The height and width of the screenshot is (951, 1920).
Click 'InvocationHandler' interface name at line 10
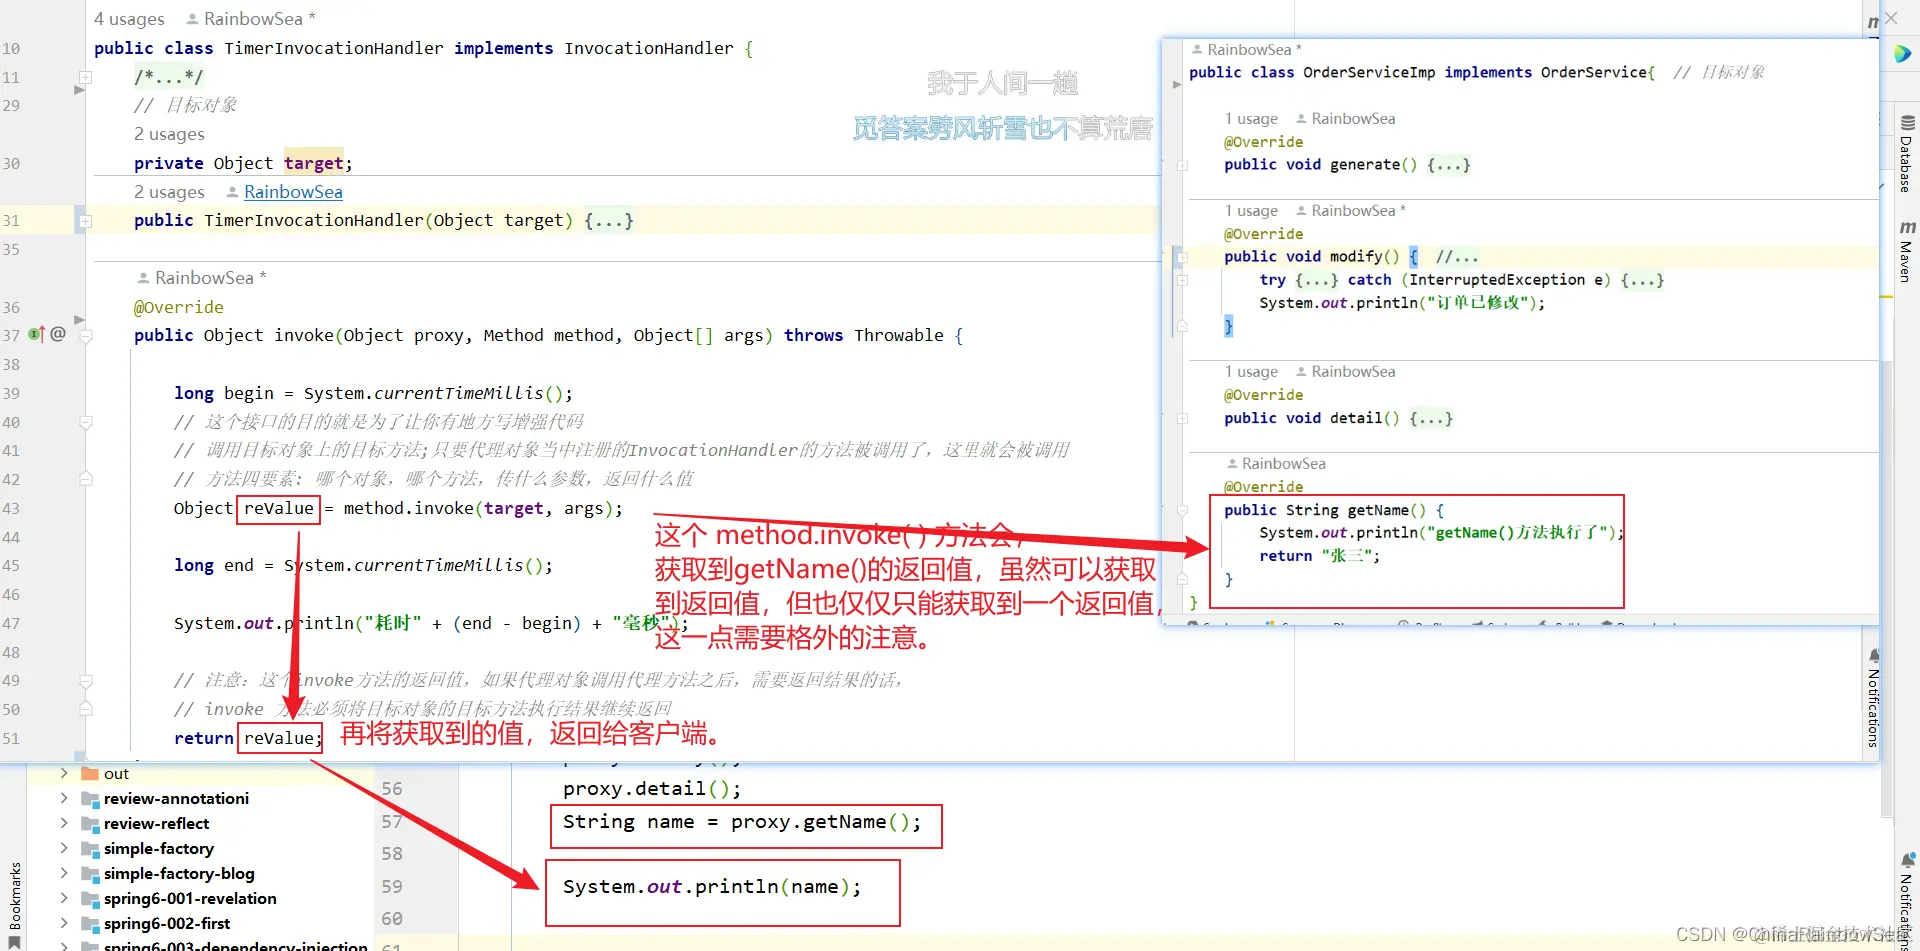648,48
